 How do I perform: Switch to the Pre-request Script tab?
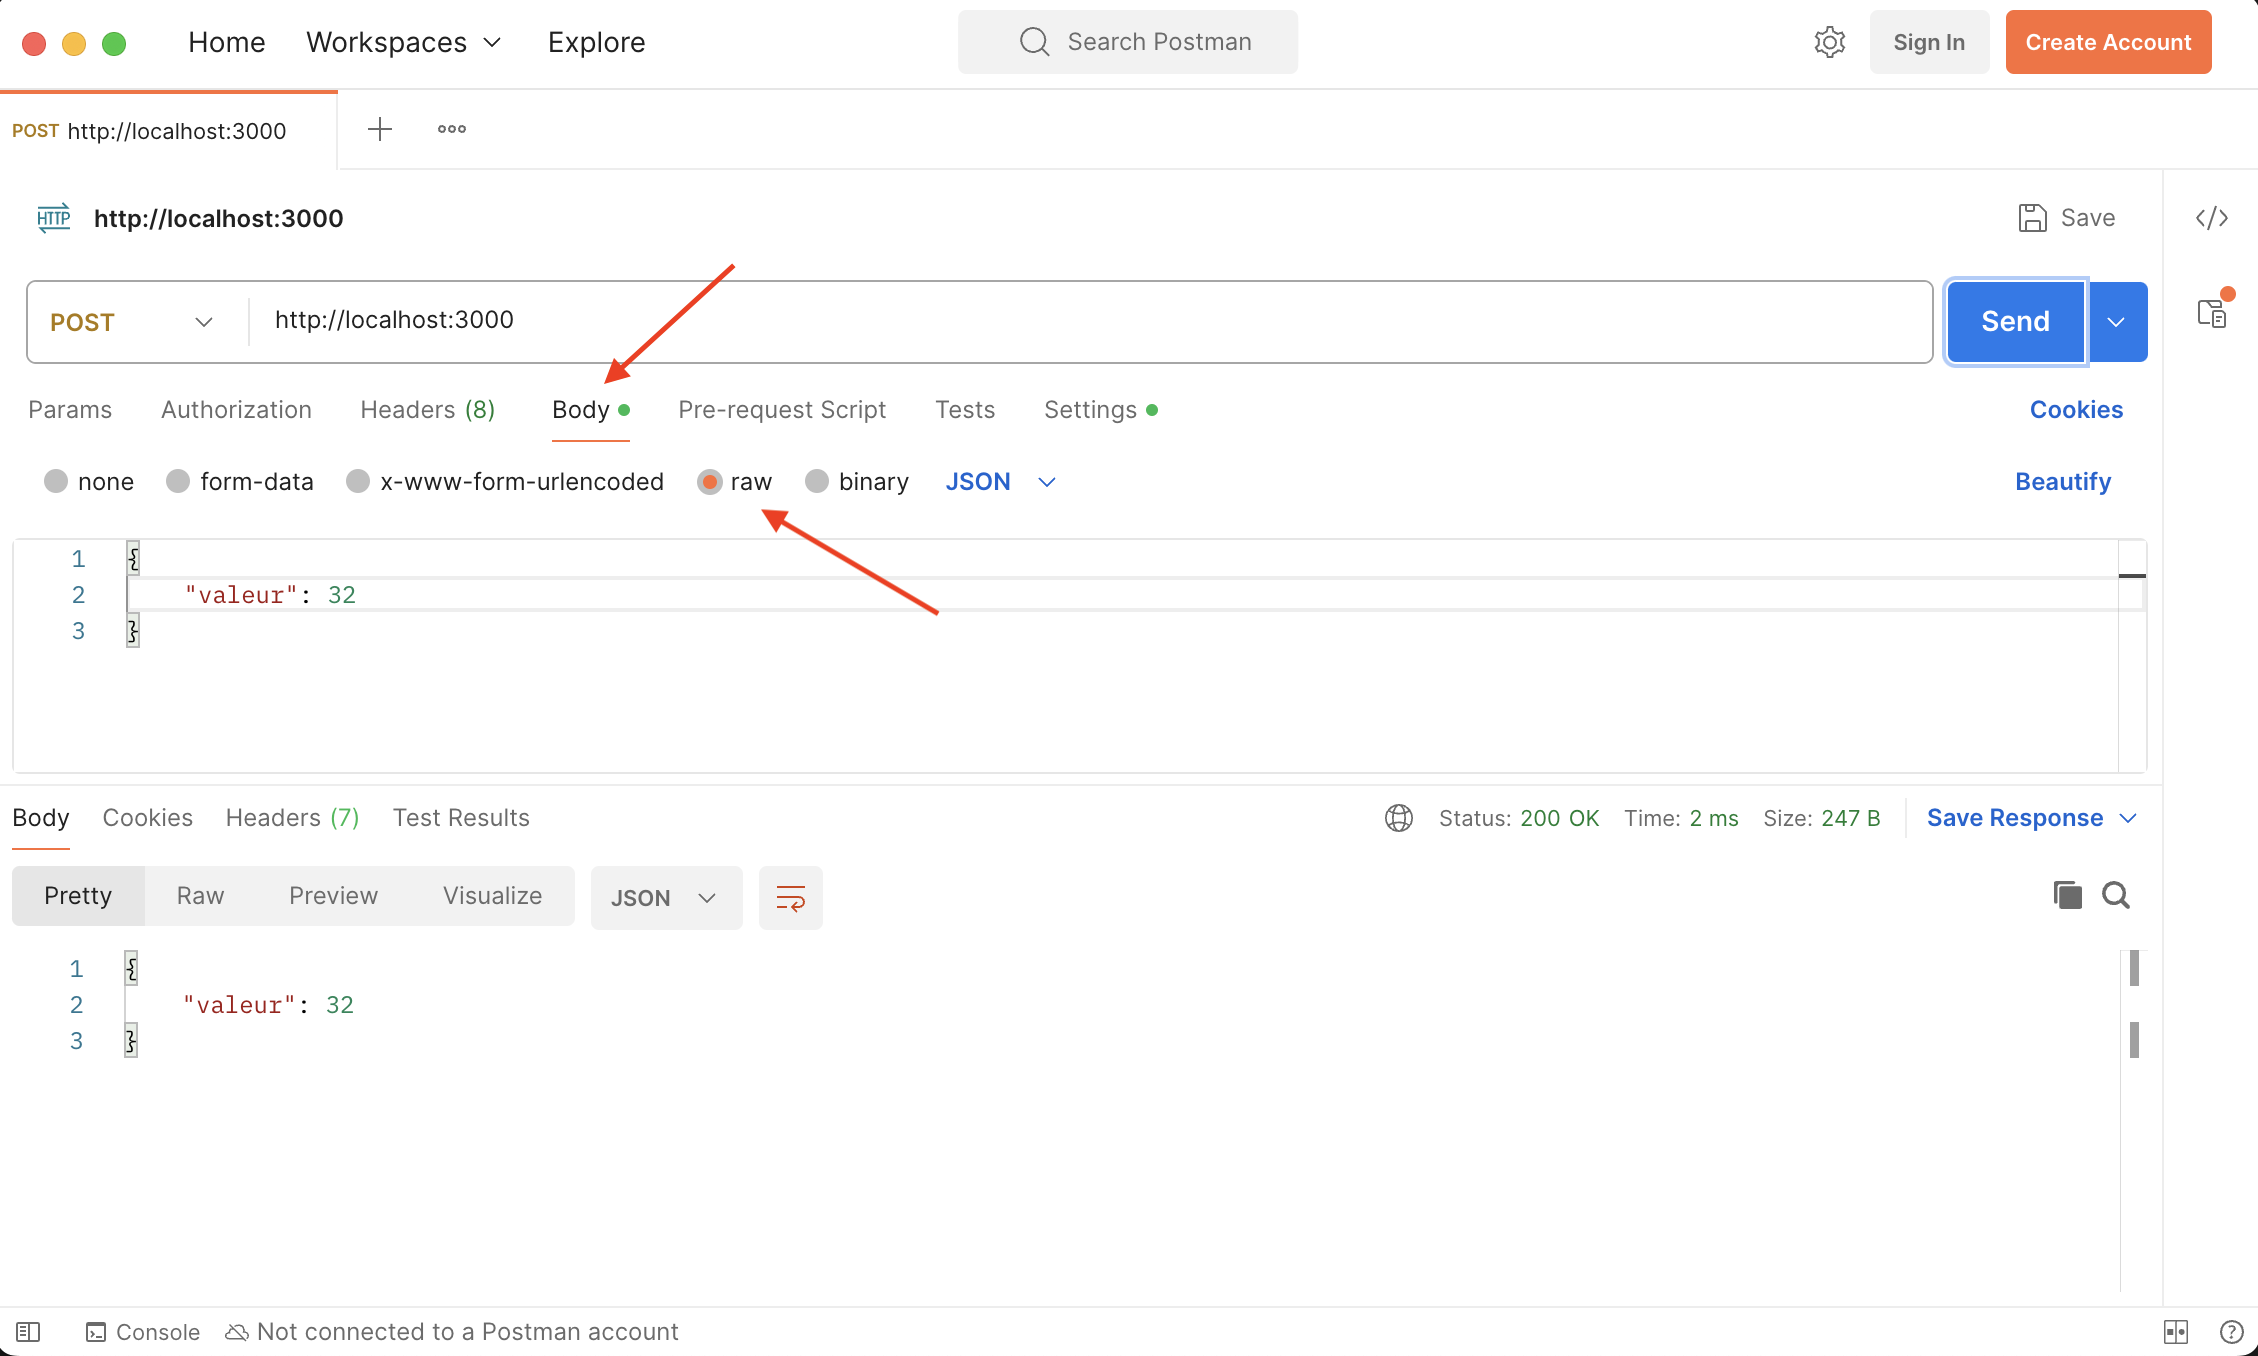coord(782,410)
